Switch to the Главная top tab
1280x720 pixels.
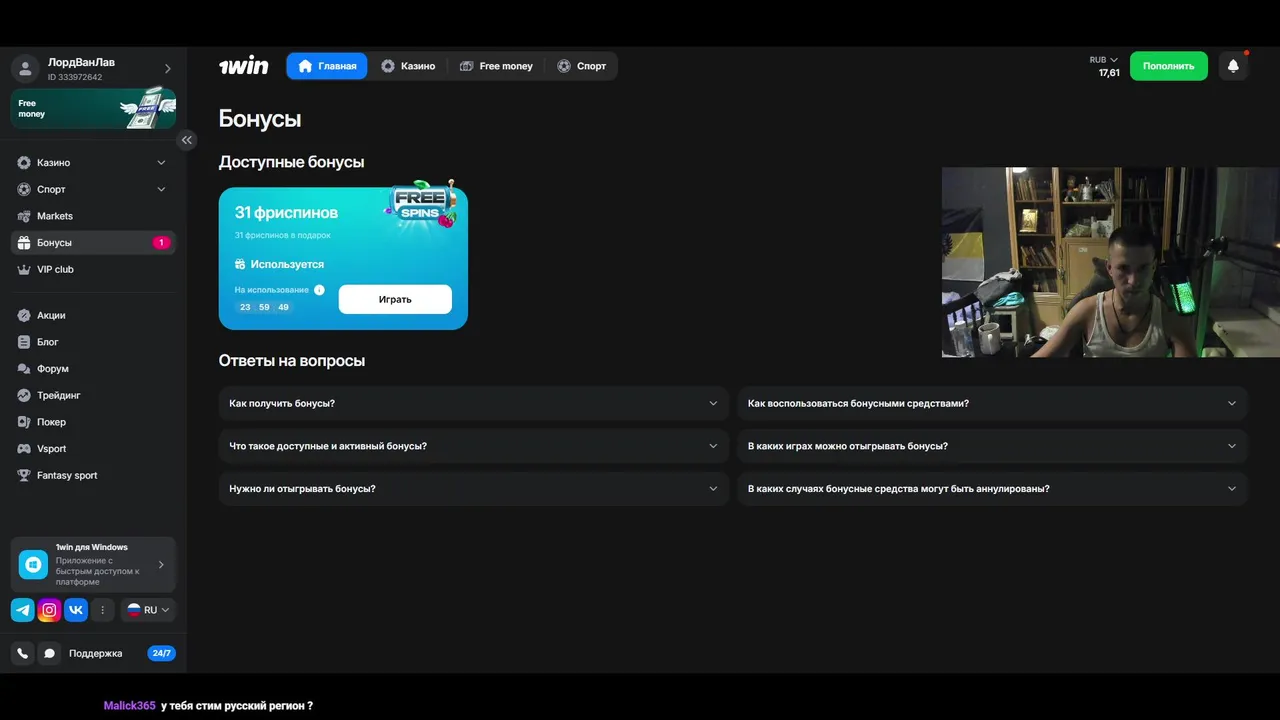pyautogui.click(x=327, y=66)
